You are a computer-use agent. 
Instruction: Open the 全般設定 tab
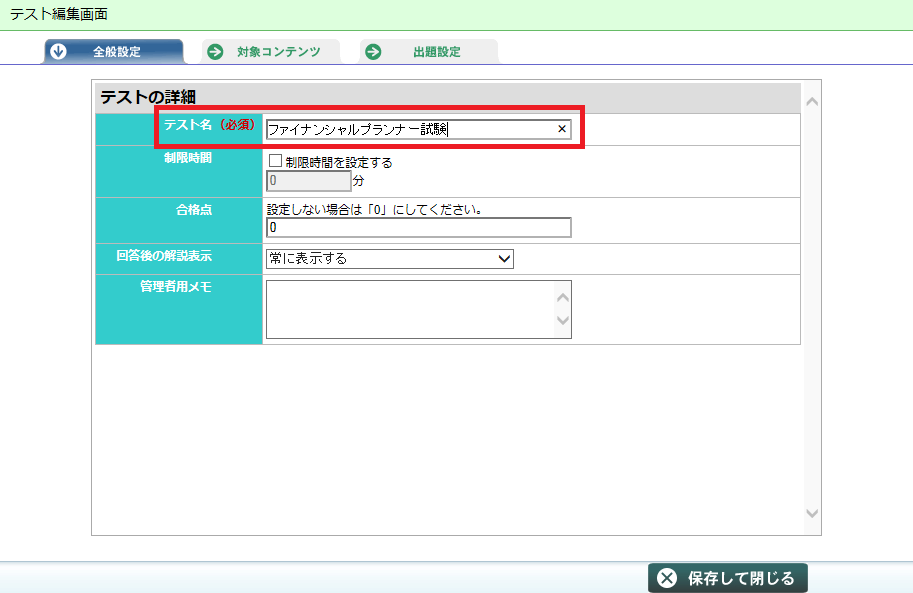[x=114, y=51]
